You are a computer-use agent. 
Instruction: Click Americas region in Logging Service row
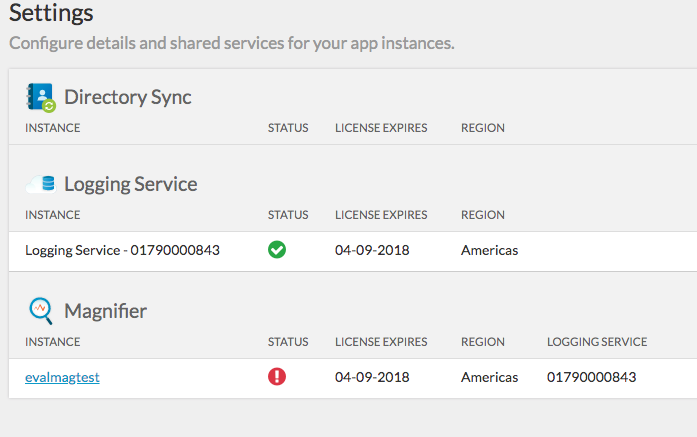tap(489, 250)
